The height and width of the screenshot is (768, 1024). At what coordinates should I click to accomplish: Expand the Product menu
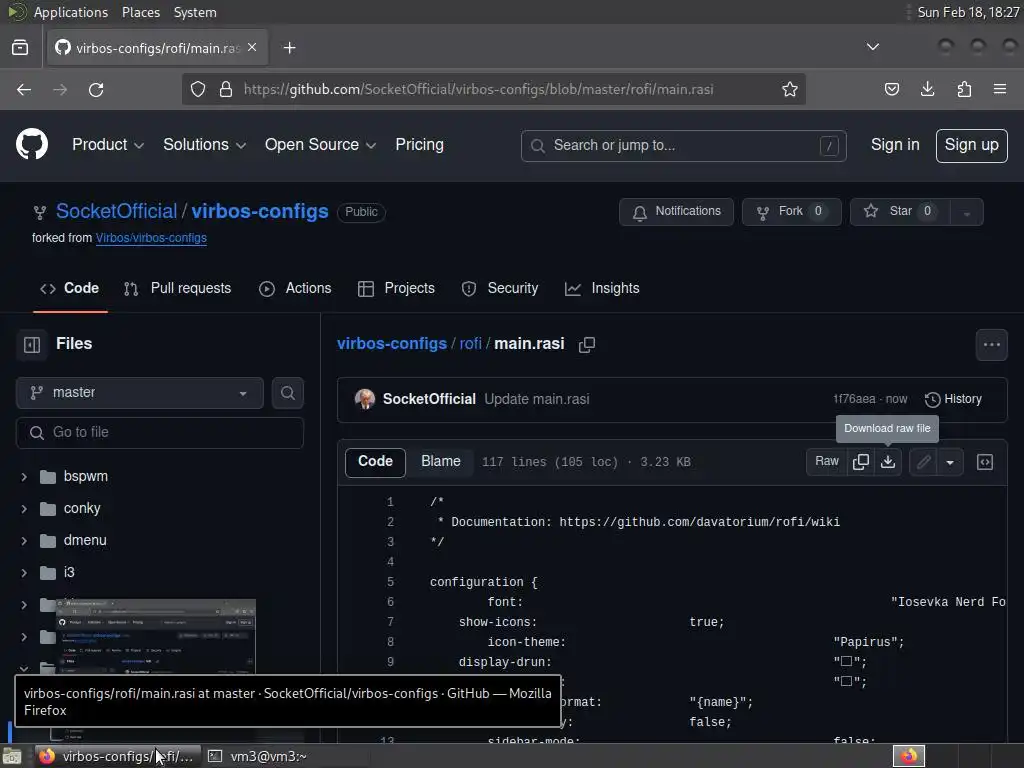point(108,144)
